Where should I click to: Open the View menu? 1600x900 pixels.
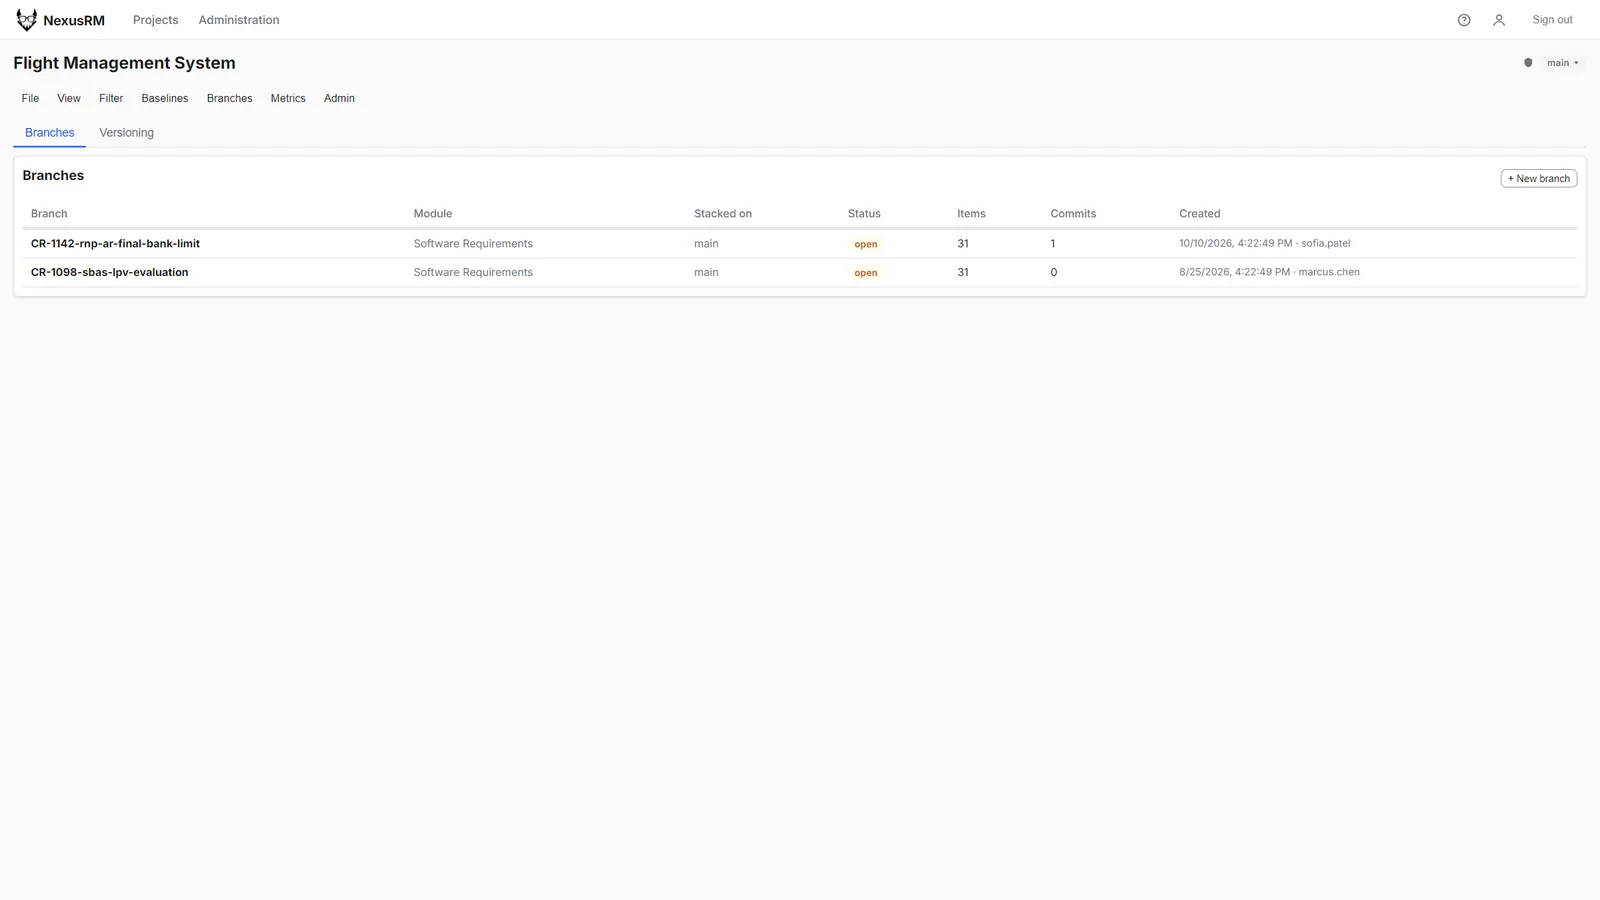pyautogui.click(x=69, y=98)
